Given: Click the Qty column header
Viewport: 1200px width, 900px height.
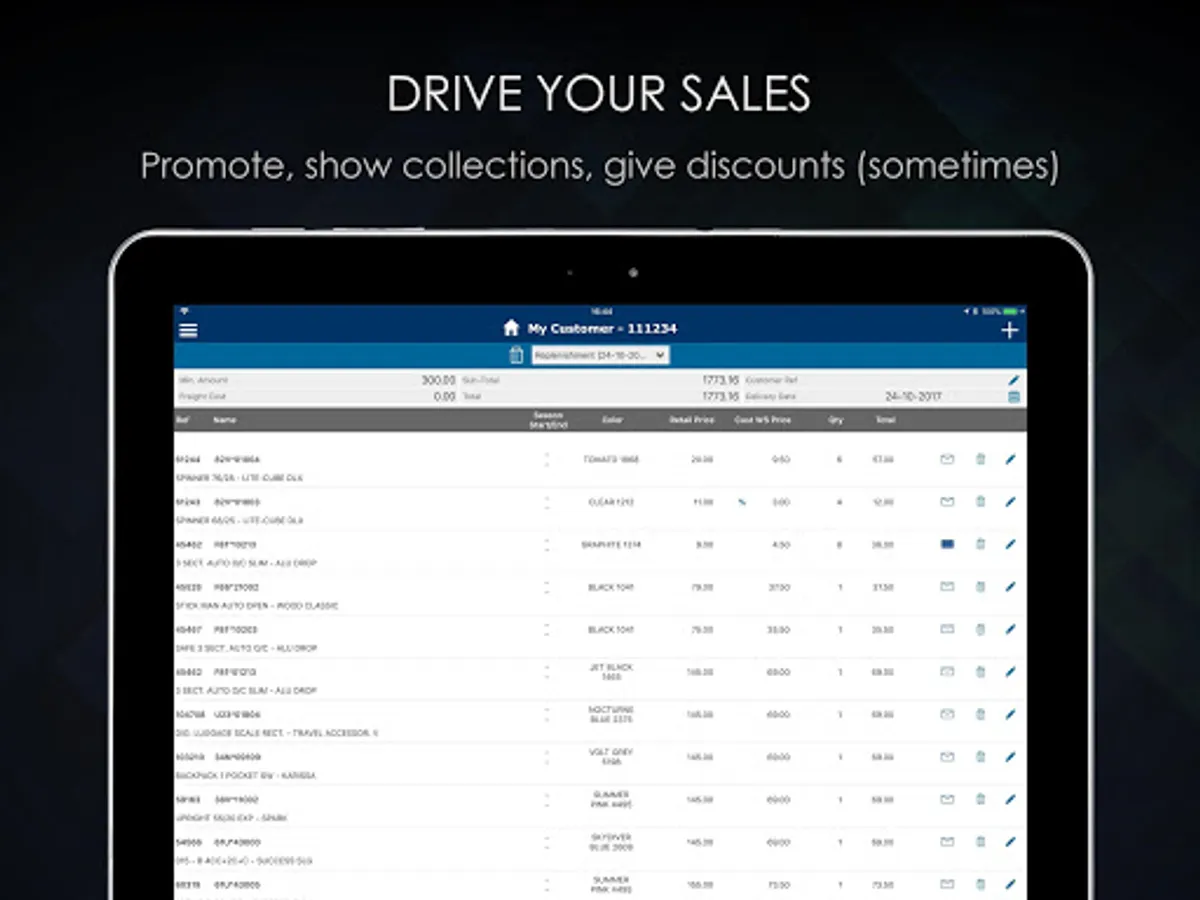Looking at the screenshot, I should pos(836,420).
